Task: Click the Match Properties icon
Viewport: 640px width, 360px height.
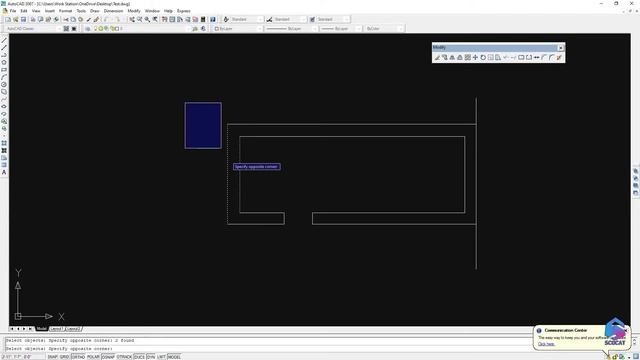Action: pos(89,19)
